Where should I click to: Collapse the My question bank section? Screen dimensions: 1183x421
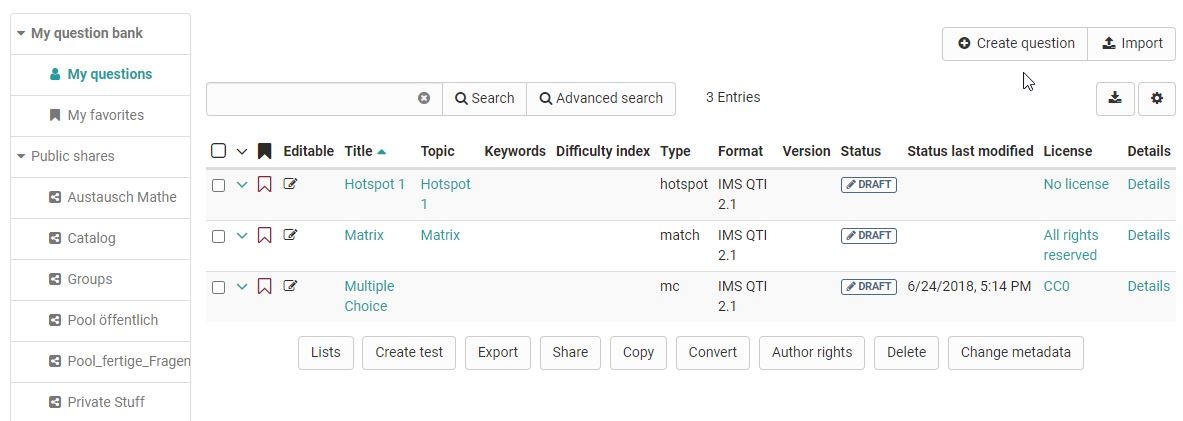point(21,33)
